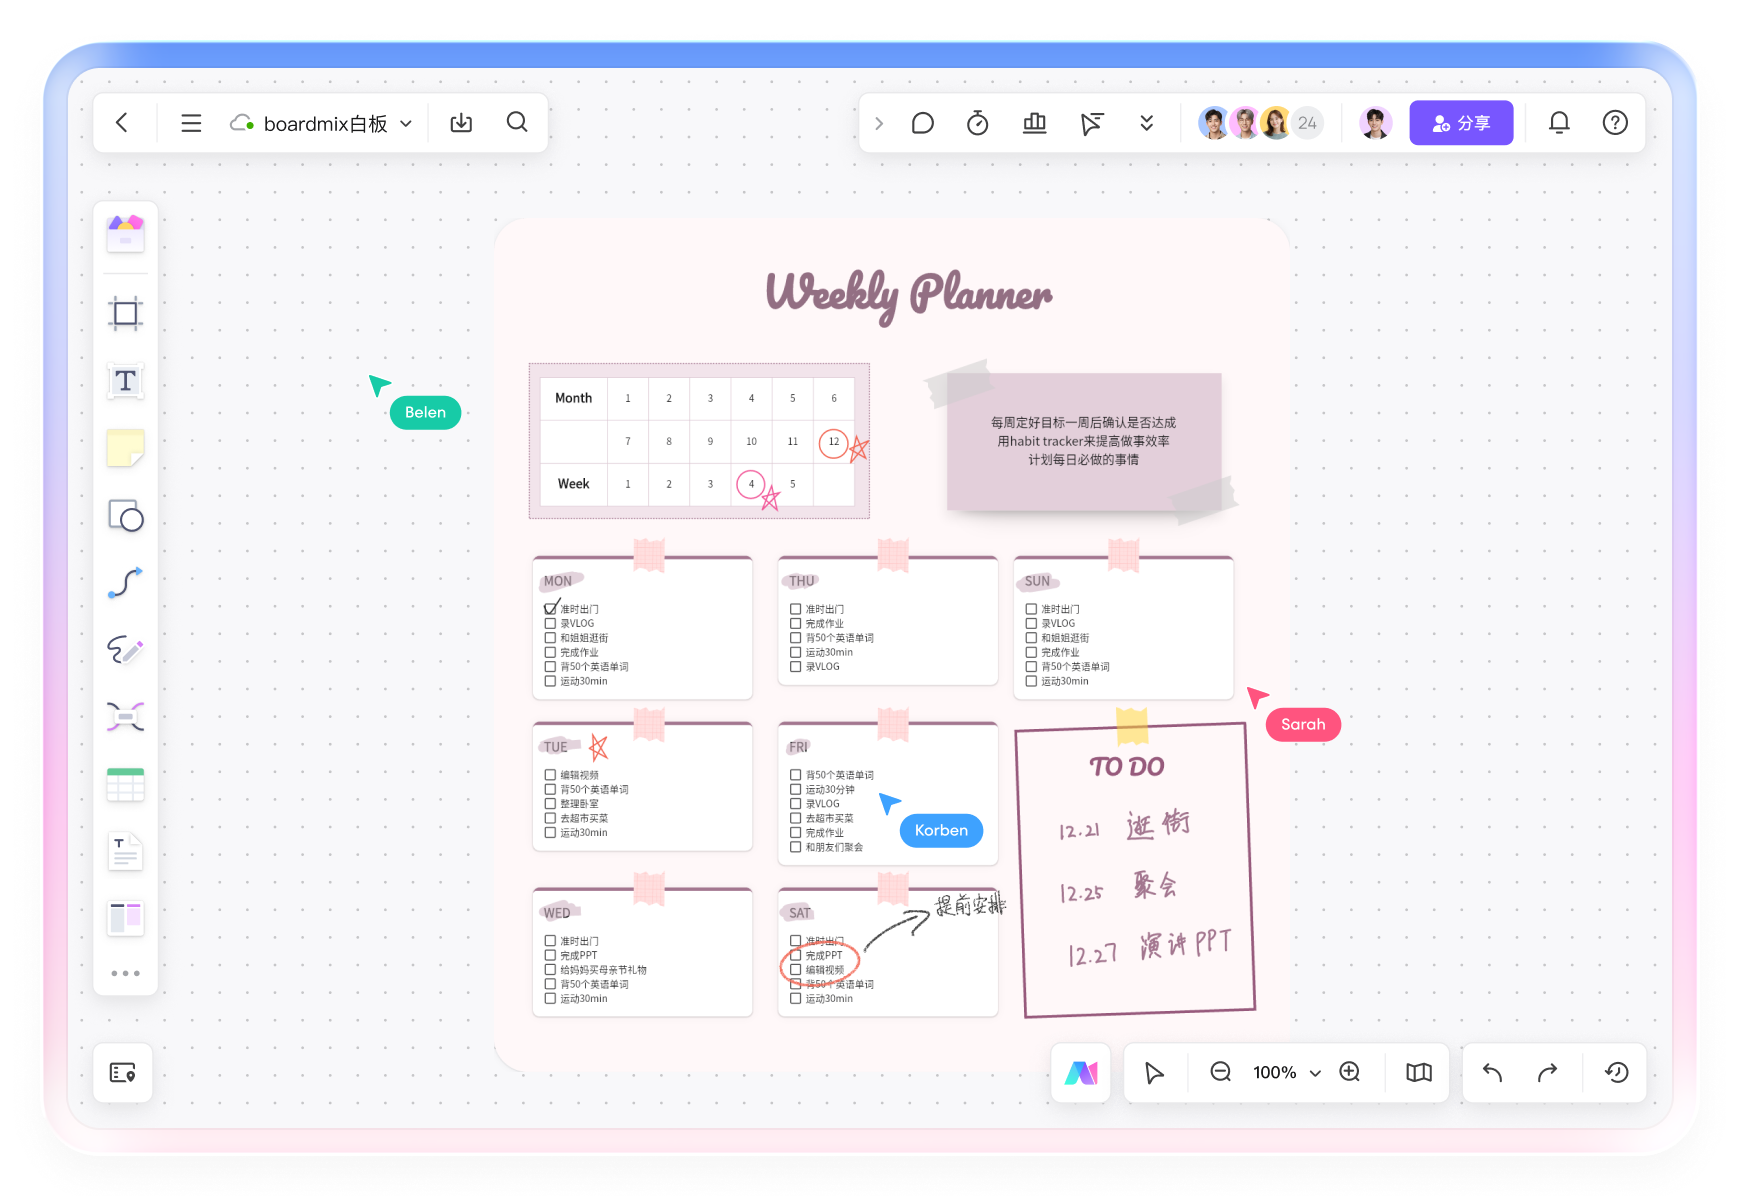Uncheck the first MON checklist item
1740x1196 pixels.
coord(550,609)
